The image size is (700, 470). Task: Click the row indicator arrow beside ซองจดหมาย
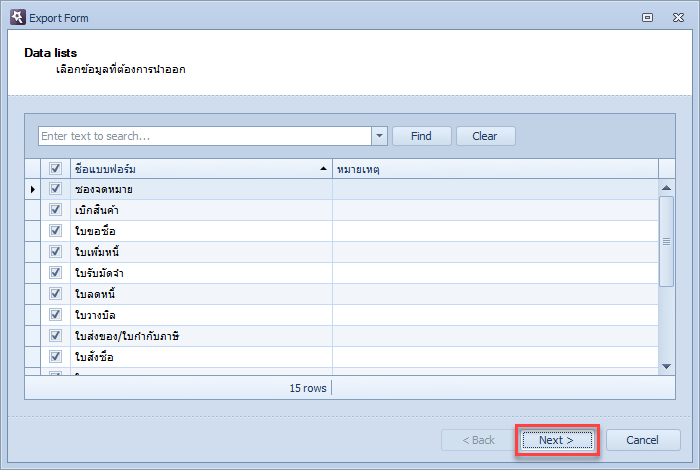pos(33,189)
